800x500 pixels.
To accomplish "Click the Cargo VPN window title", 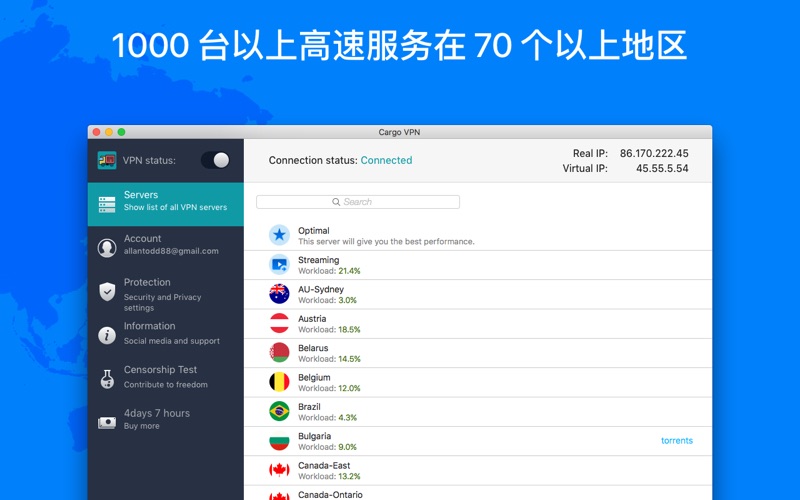I will [x=399, y=132].
